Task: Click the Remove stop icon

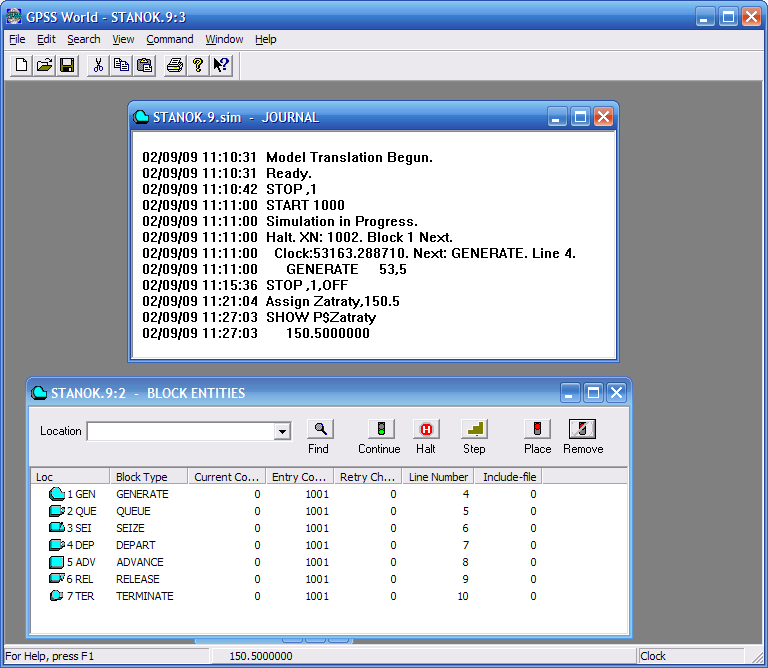Action: coord(582,429)
